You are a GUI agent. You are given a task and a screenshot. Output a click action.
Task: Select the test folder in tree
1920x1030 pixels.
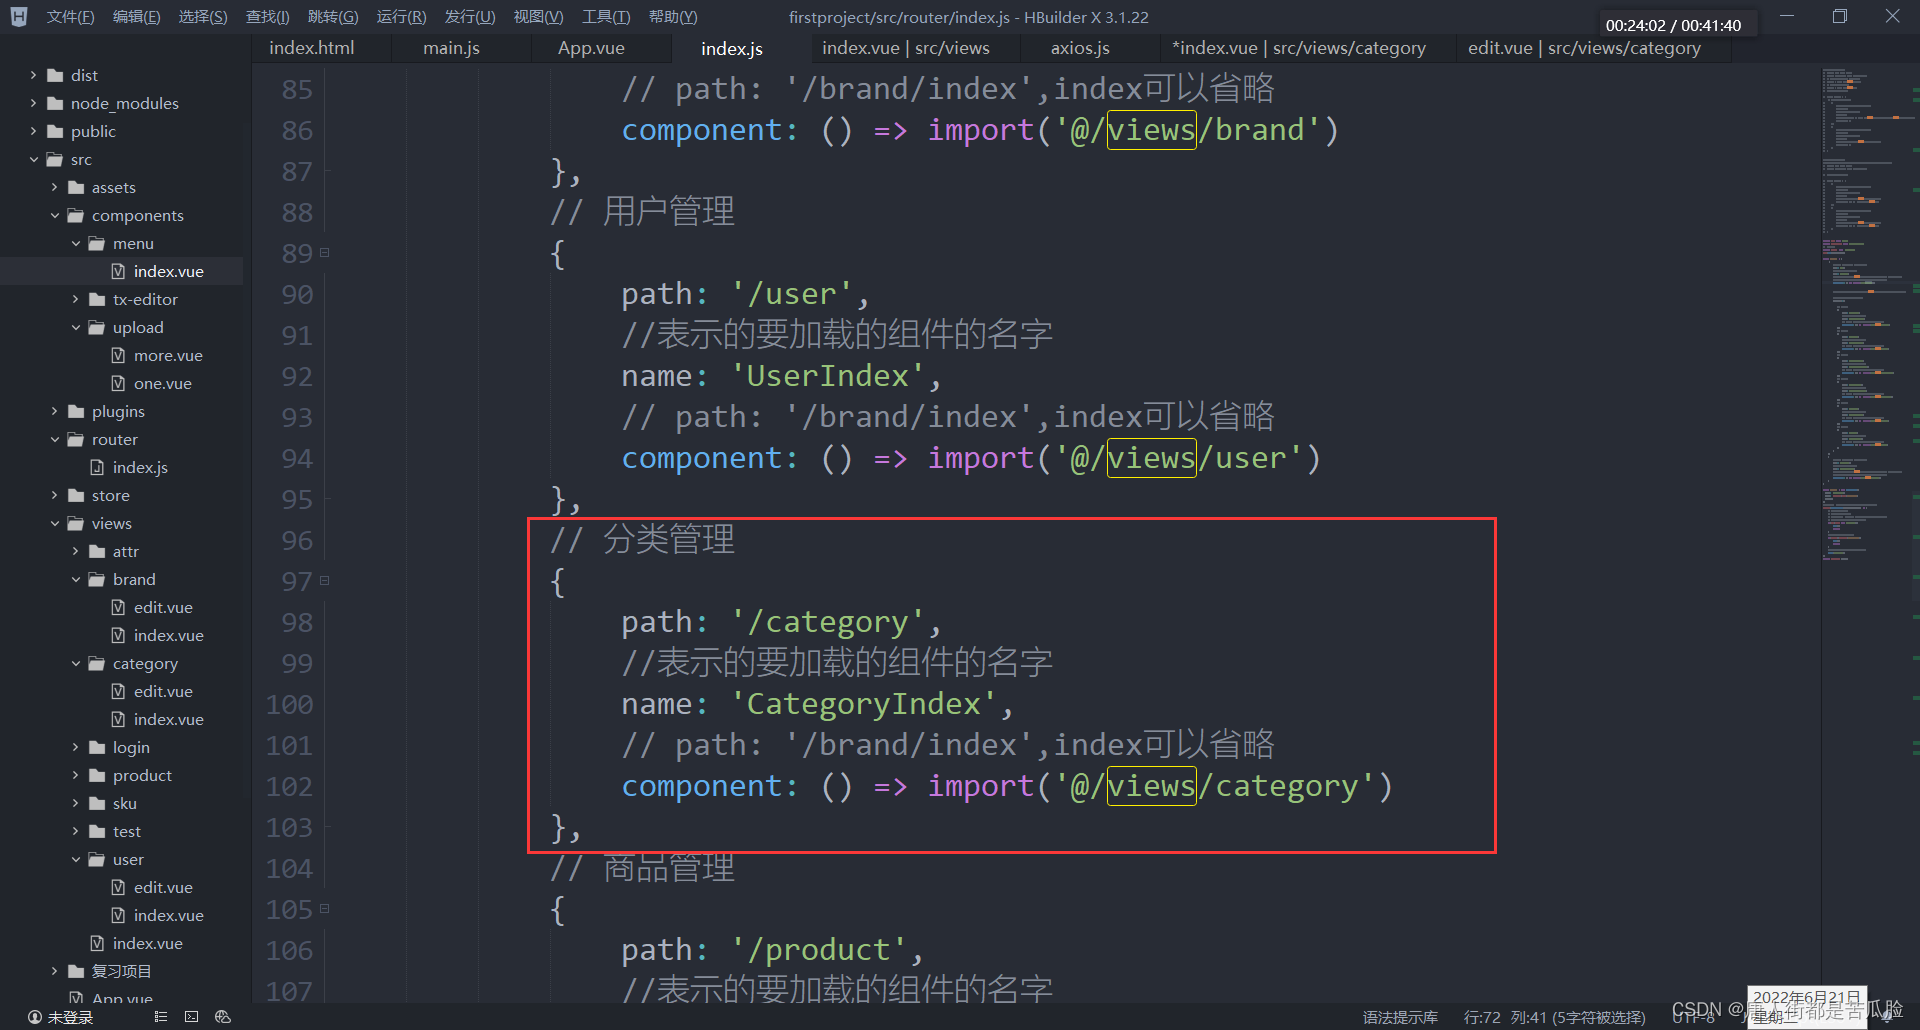coord(126,831)
